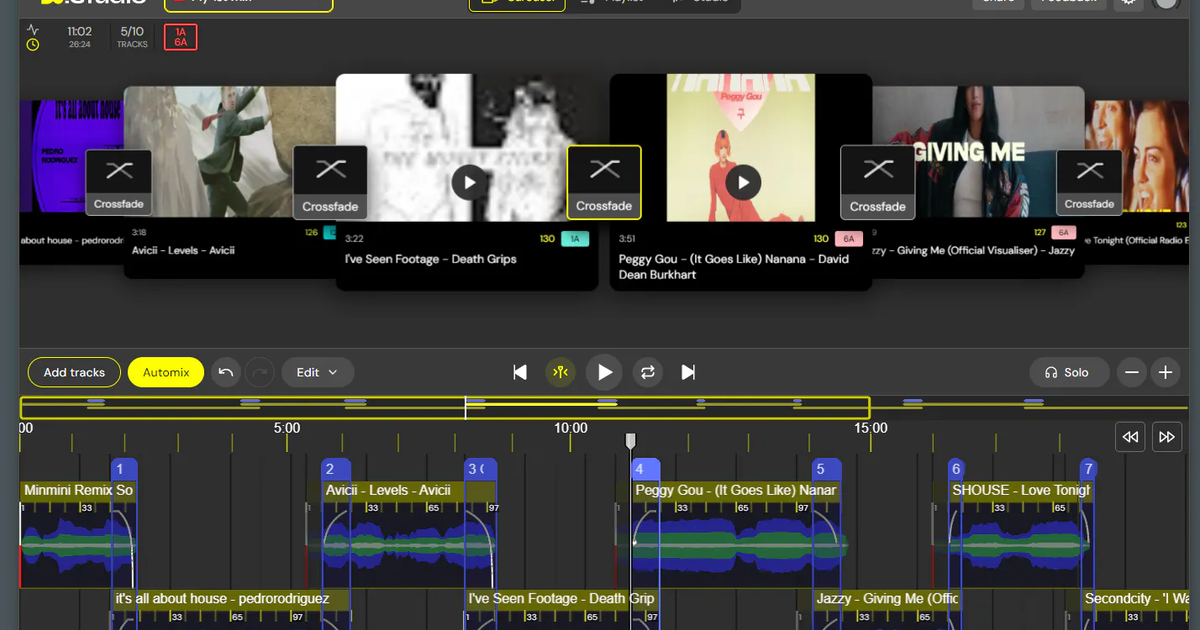This screenshot has width=1200, height=630.
Task: Click the headphones icon in the Solo button
Action: [x=1053, y=372]
